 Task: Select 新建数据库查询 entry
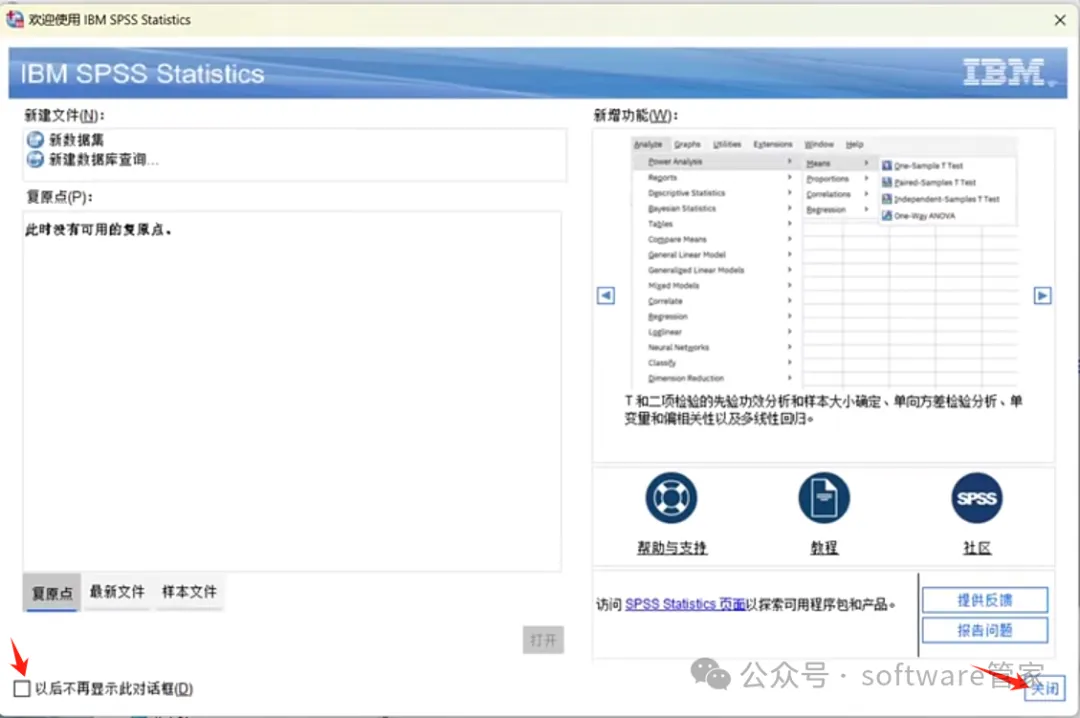pyautogui.click(x=104, y=160)
